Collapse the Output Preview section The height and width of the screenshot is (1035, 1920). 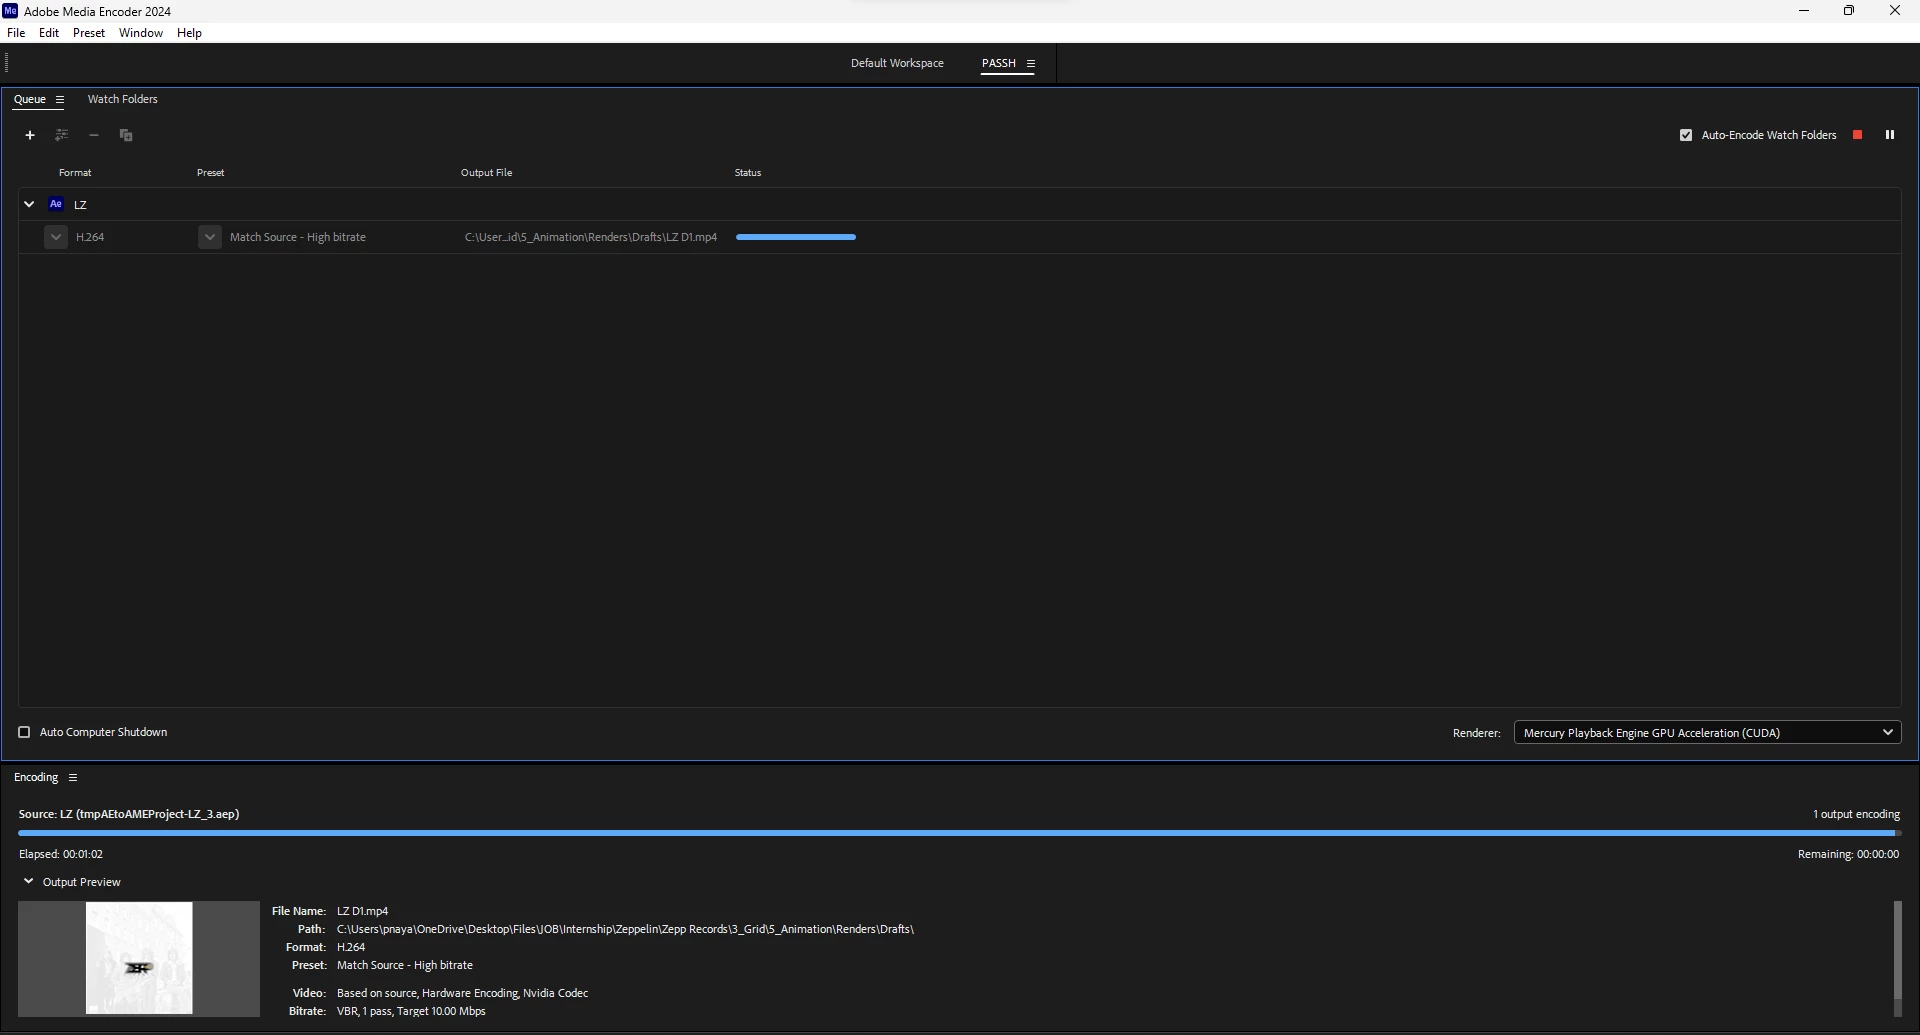(x=29, y=881)
